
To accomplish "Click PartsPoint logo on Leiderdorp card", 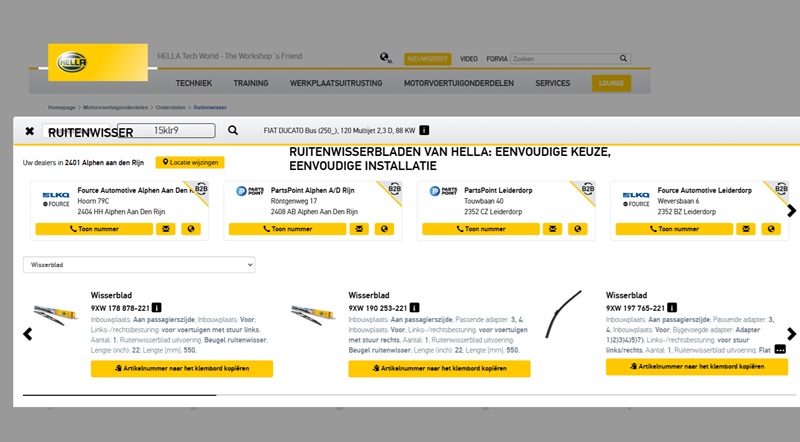I will [x=443, y=191].
